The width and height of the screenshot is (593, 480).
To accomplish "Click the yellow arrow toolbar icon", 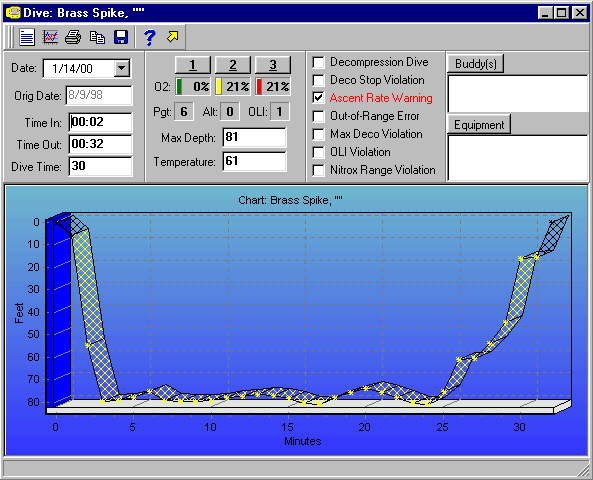I will coord(172,37).
